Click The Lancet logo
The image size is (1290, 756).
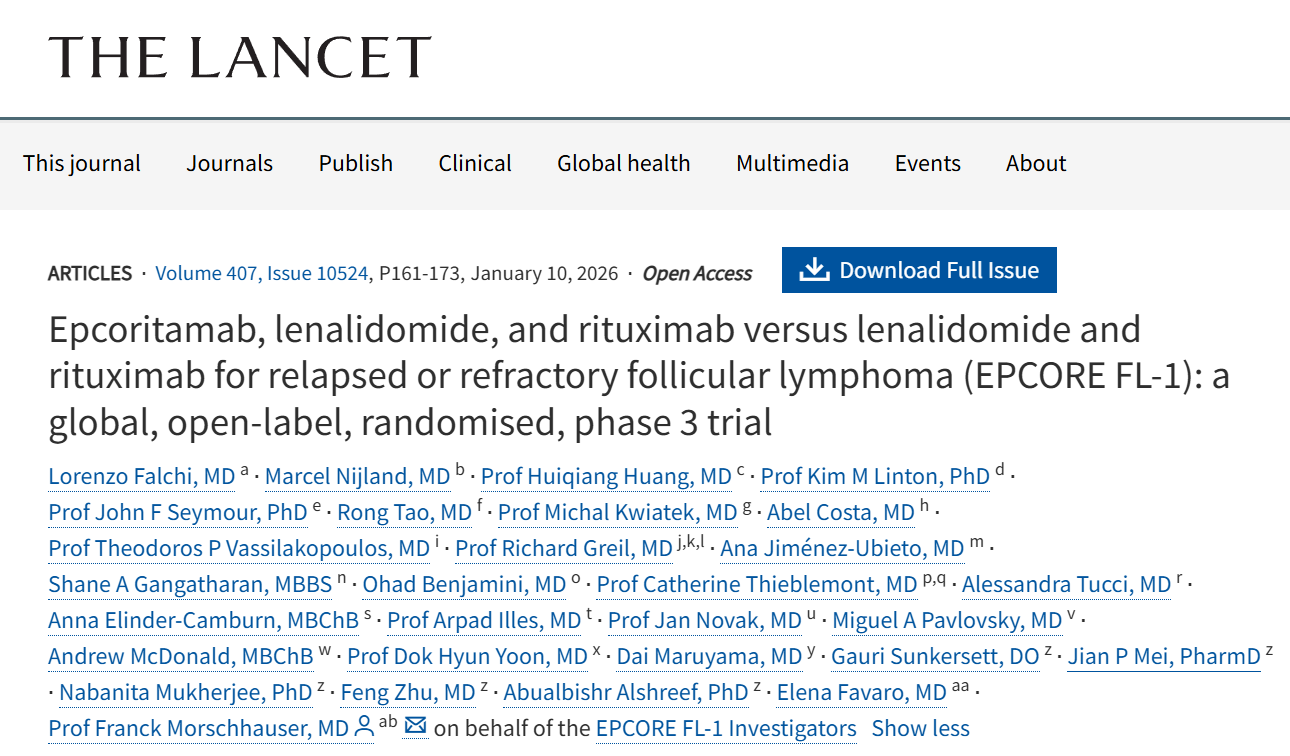click(x=240, y=57)
